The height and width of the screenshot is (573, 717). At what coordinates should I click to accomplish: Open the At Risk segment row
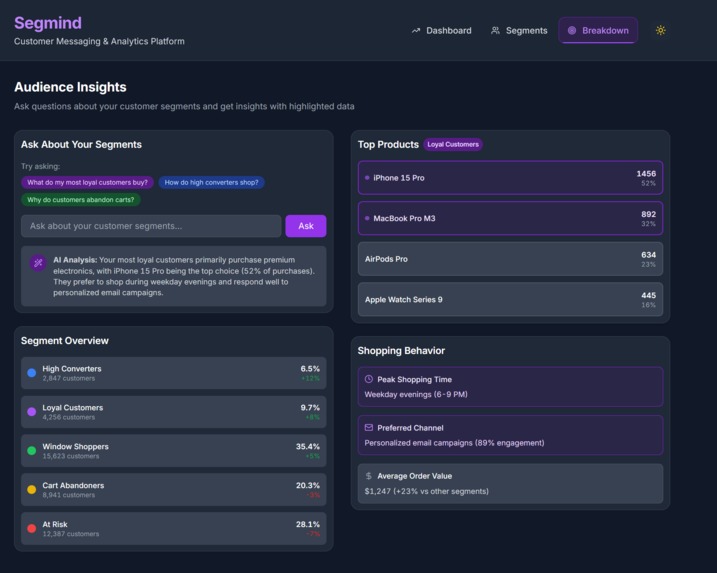(174, 529)
